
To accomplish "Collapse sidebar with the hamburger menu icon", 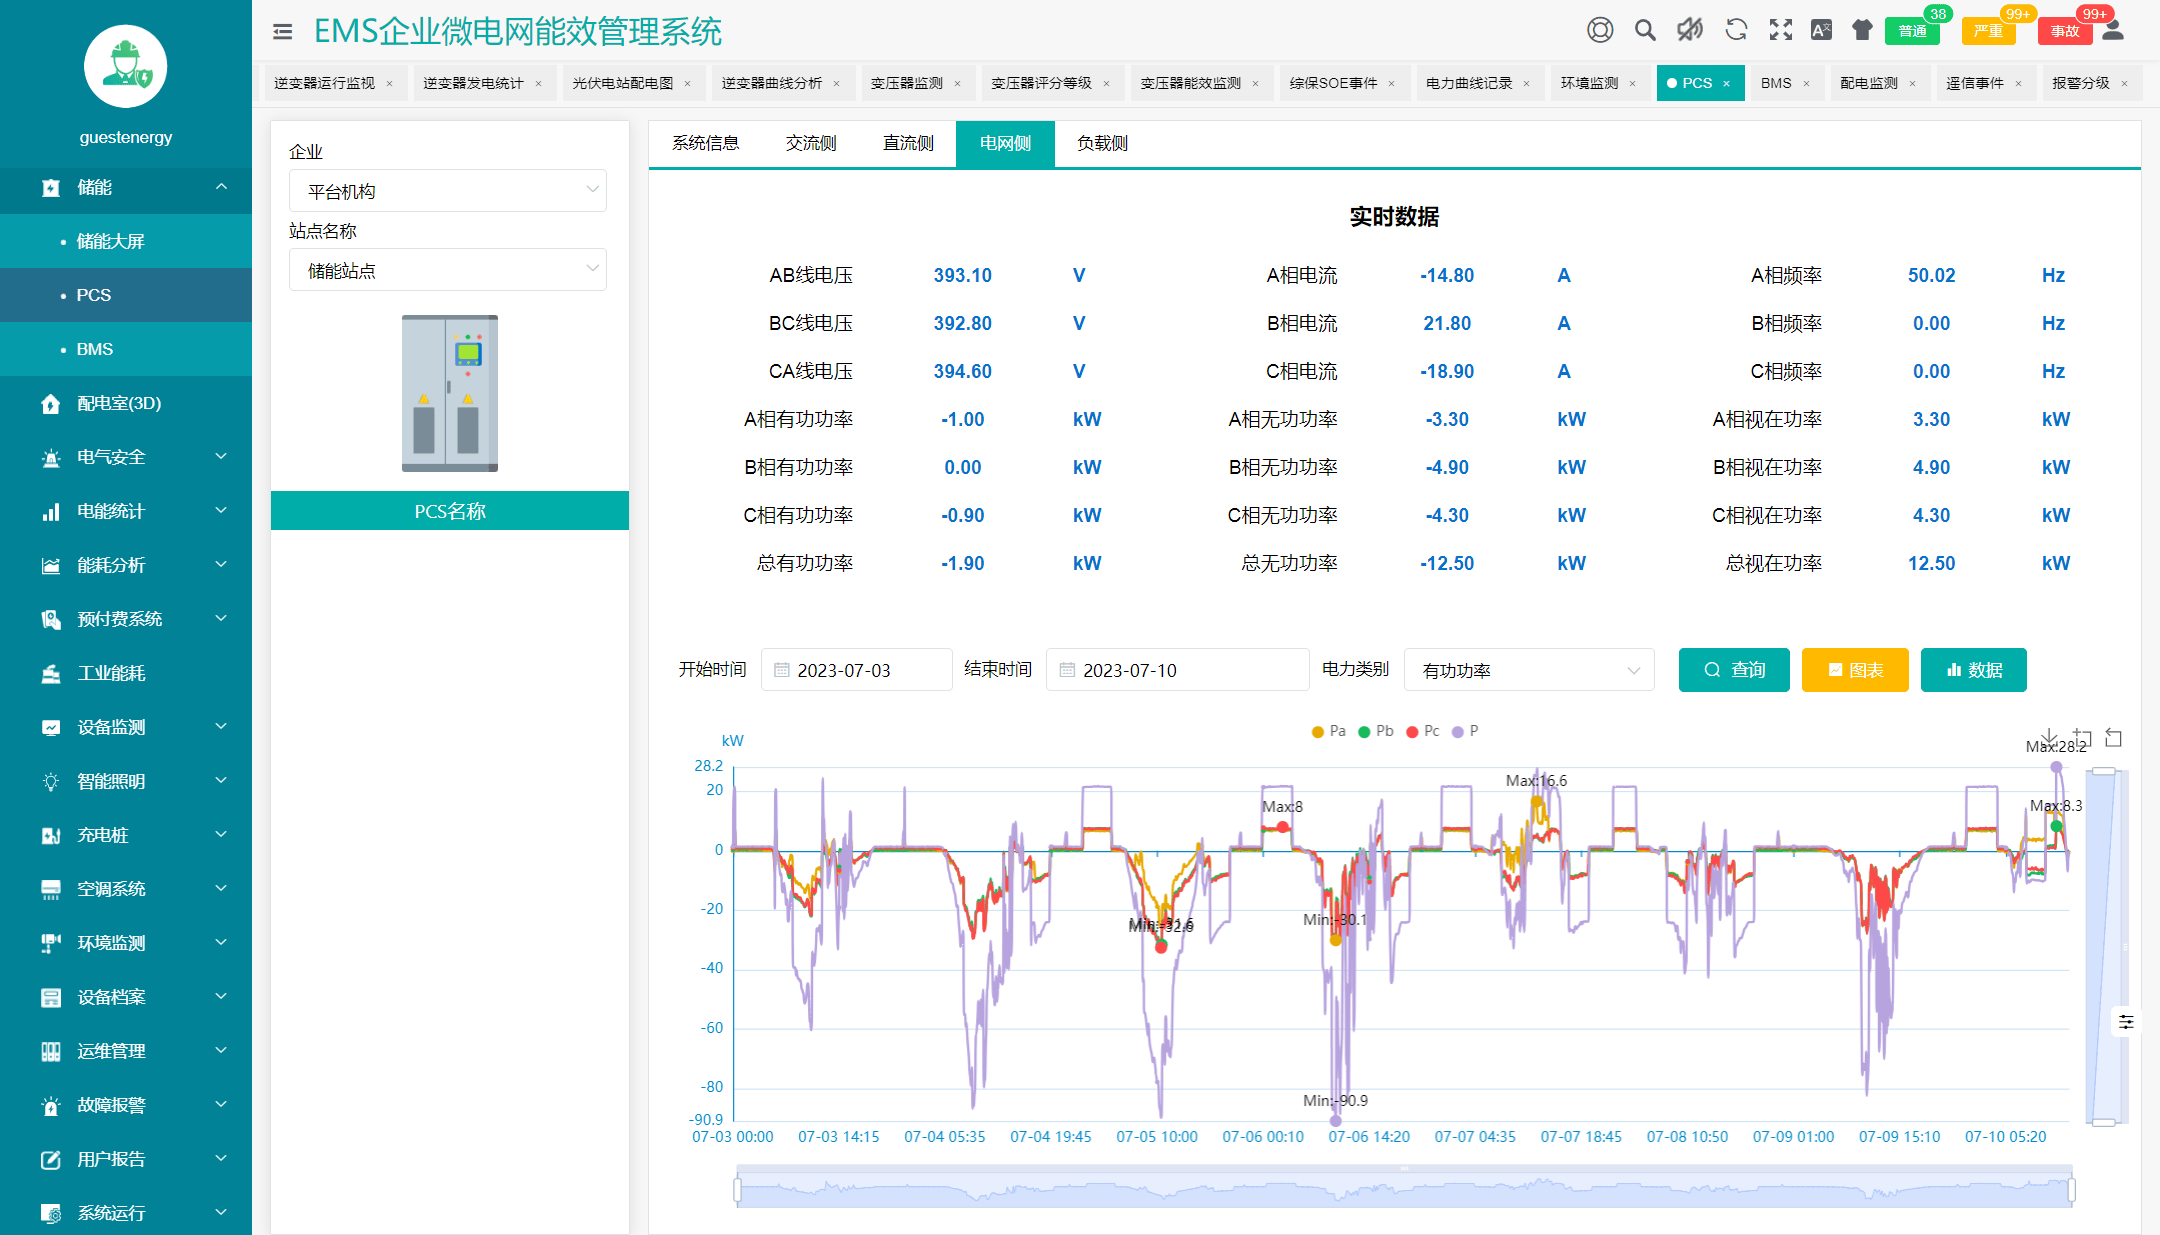I will pos(282,32).
